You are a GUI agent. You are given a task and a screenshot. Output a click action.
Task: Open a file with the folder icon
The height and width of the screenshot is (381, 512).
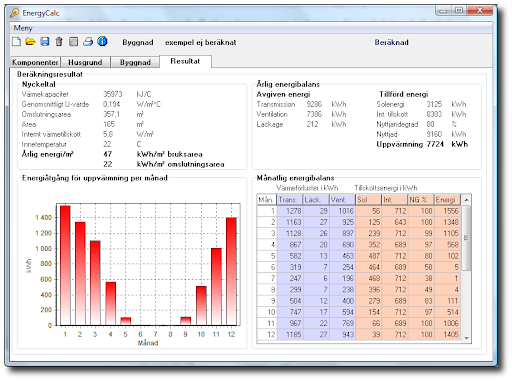(x=30, y=42)
